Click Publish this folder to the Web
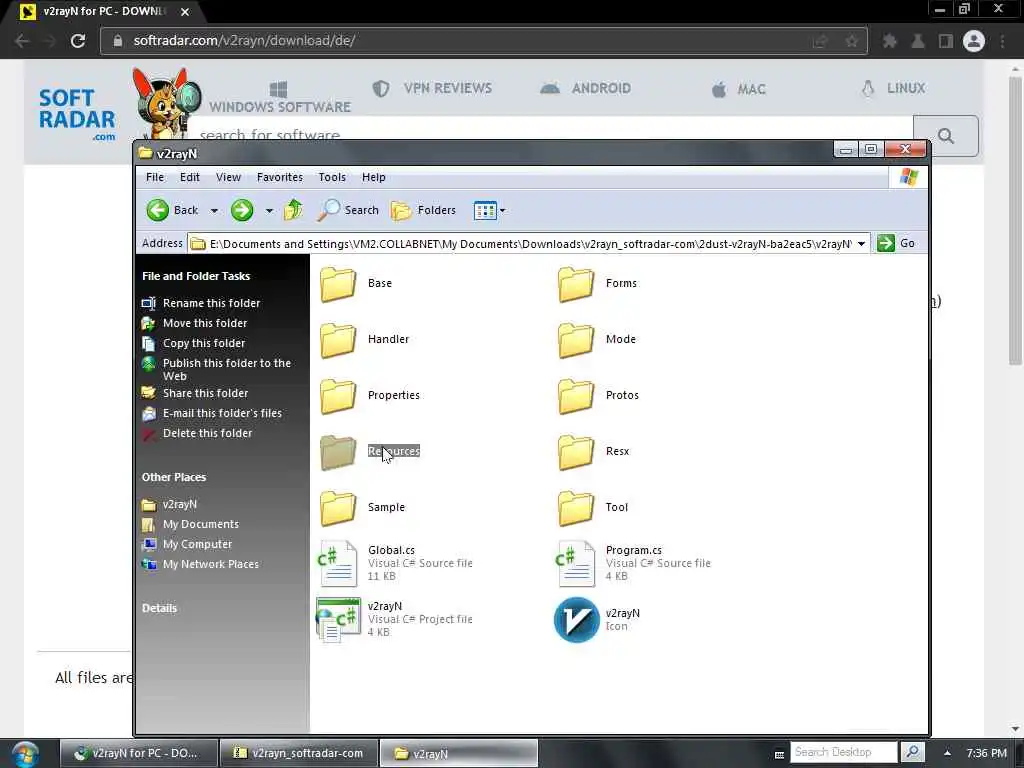Screen dimensions: 1024x768 pos(227,370)
